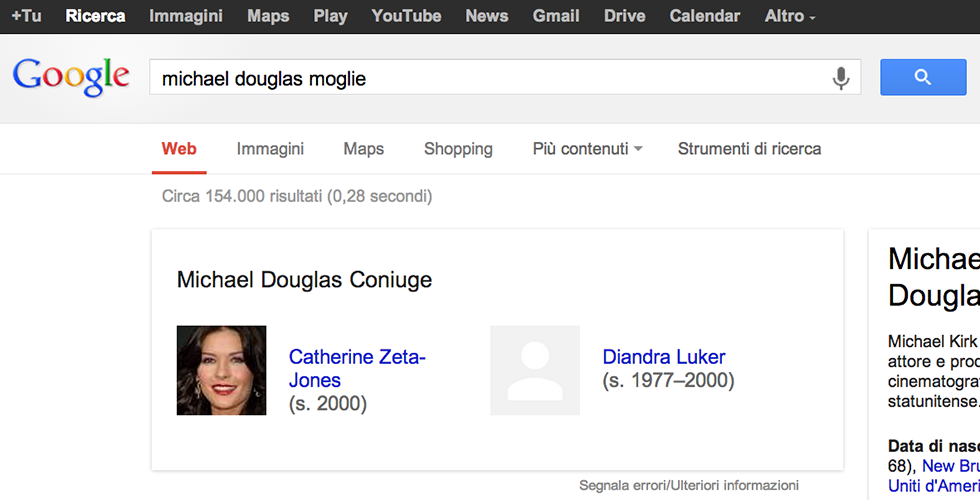Switch to the Immagini results tab
Image resolution: width=980 pixels, height=500 pixels.
[x=270, y=149]
